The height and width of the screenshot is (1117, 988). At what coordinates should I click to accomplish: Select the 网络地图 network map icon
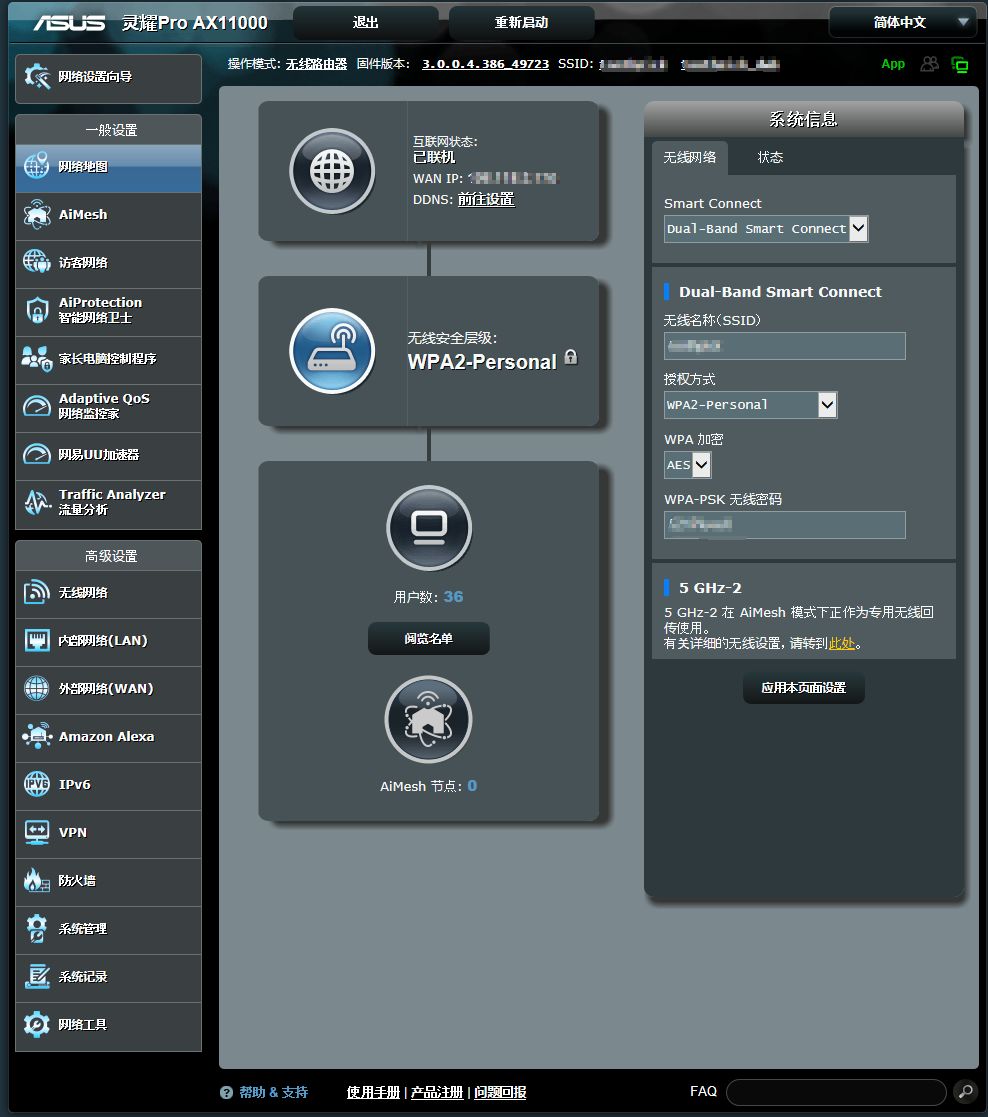[37, 166]
